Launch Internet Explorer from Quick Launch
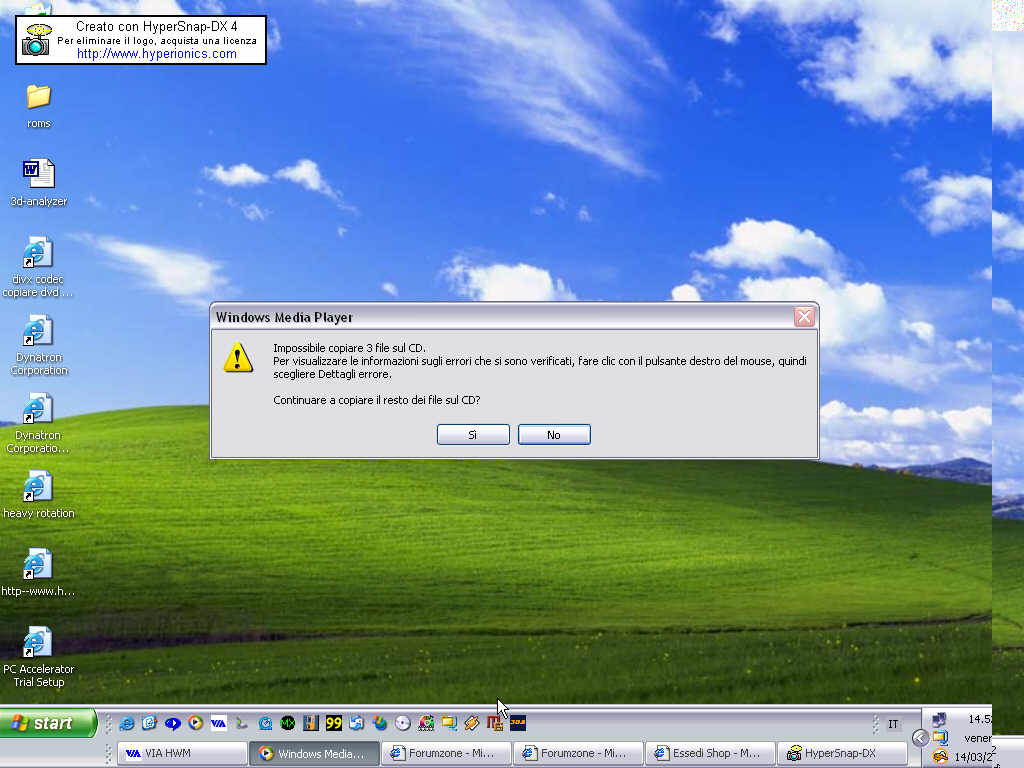1024x768 pixels. coord(127,723)
